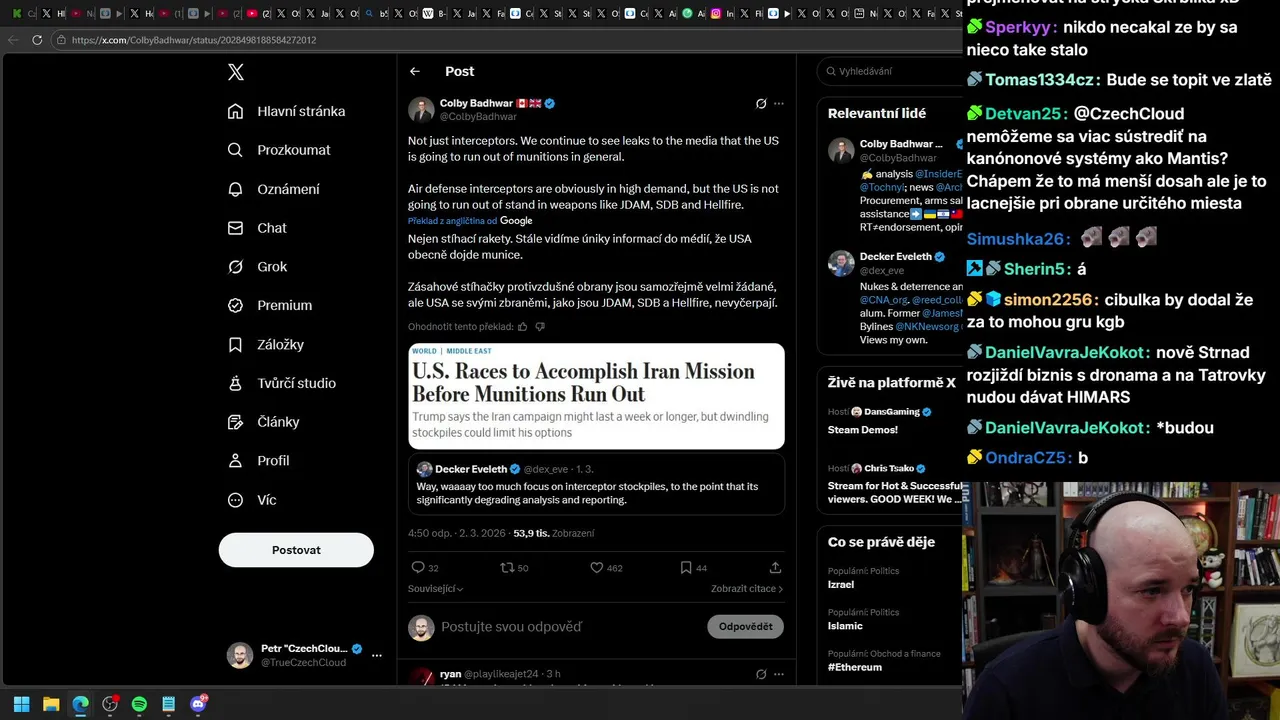Open Články articles
Screen dimensions: 1280x720
264,422
